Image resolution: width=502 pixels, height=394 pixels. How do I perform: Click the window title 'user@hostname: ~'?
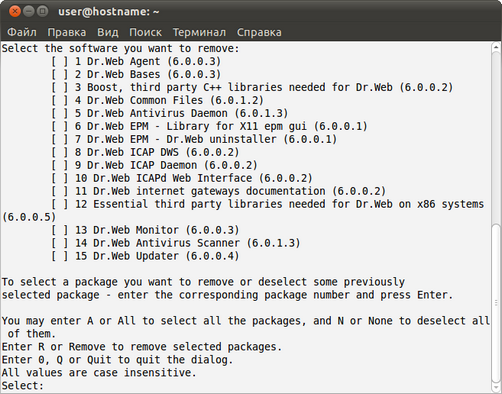click(x=109, y=12)
